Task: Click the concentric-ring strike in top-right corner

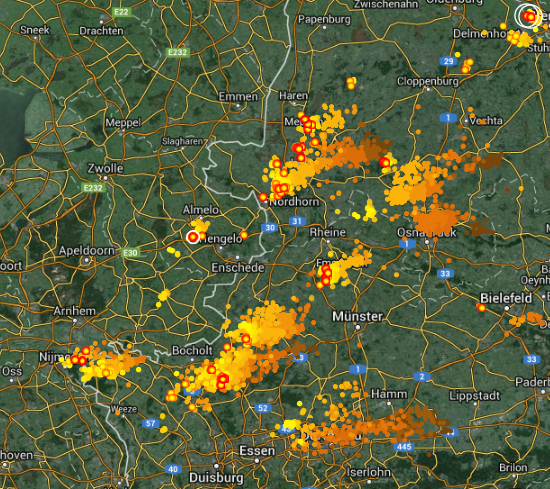Action: pos(528,16)
